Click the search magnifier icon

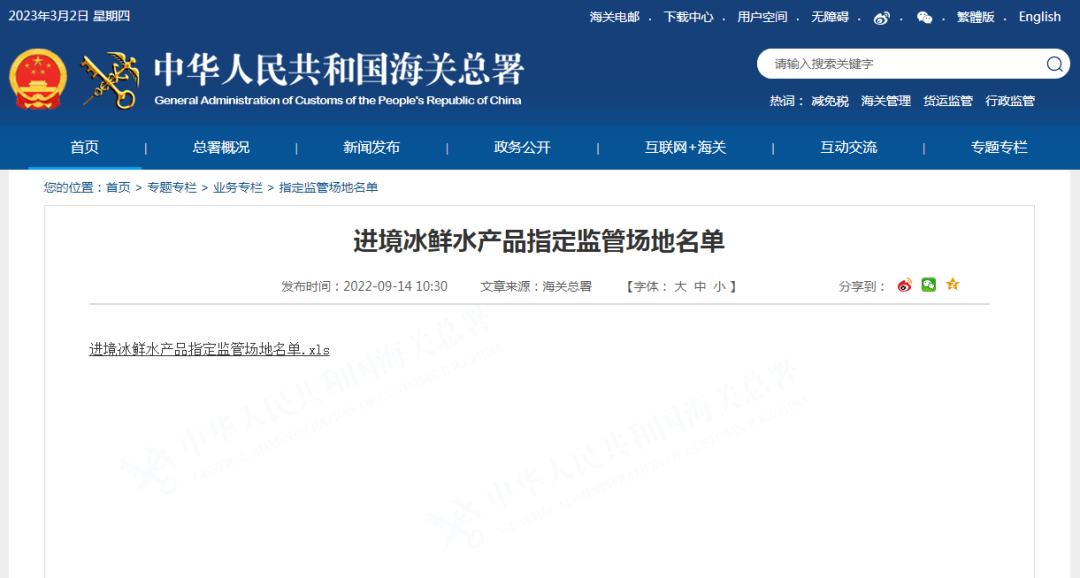tap(1053, 64)
